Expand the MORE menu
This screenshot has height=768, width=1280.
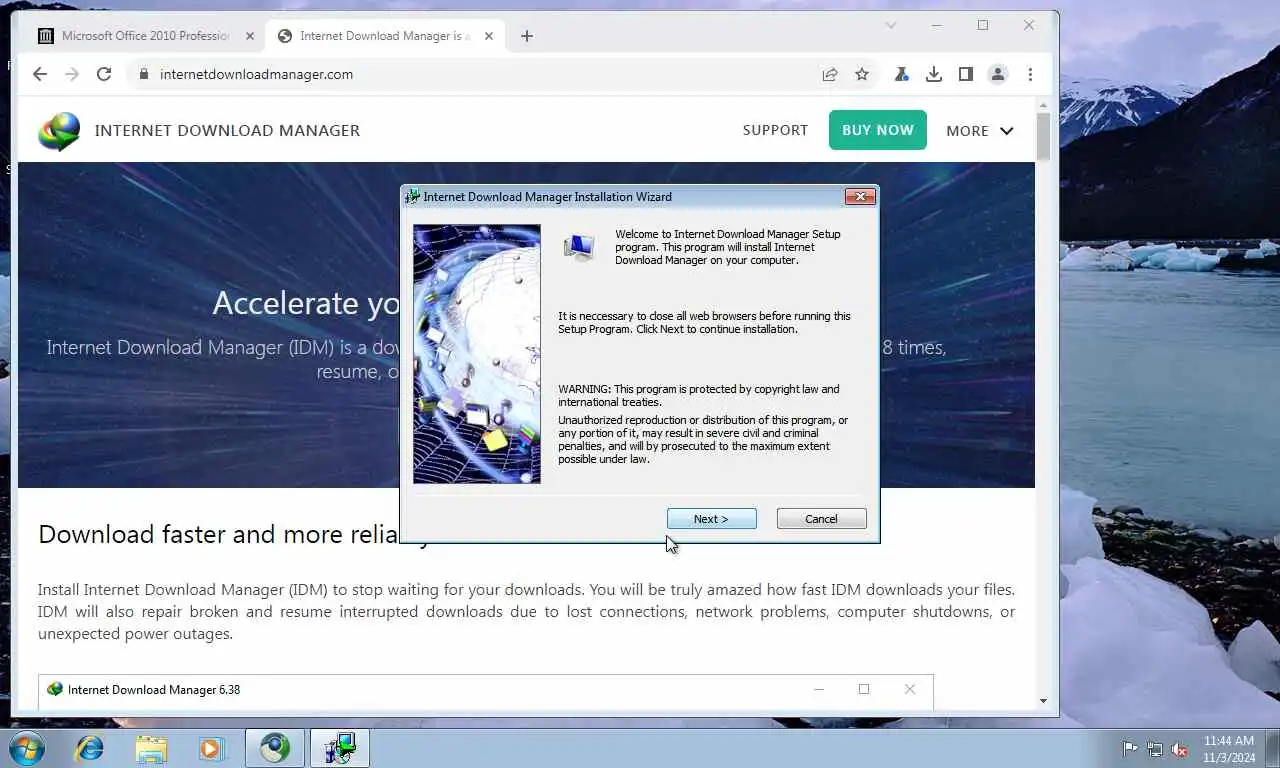click(x=980, y=131)
